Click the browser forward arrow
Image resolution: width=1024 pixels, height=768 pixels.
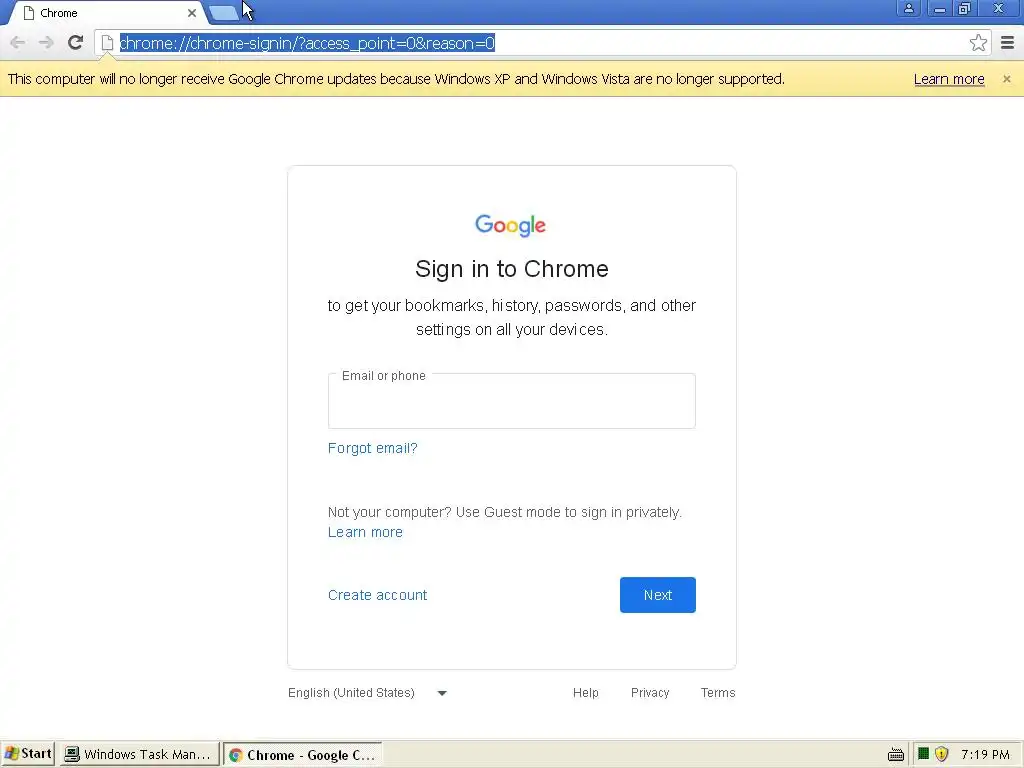[x=46, y=43]
